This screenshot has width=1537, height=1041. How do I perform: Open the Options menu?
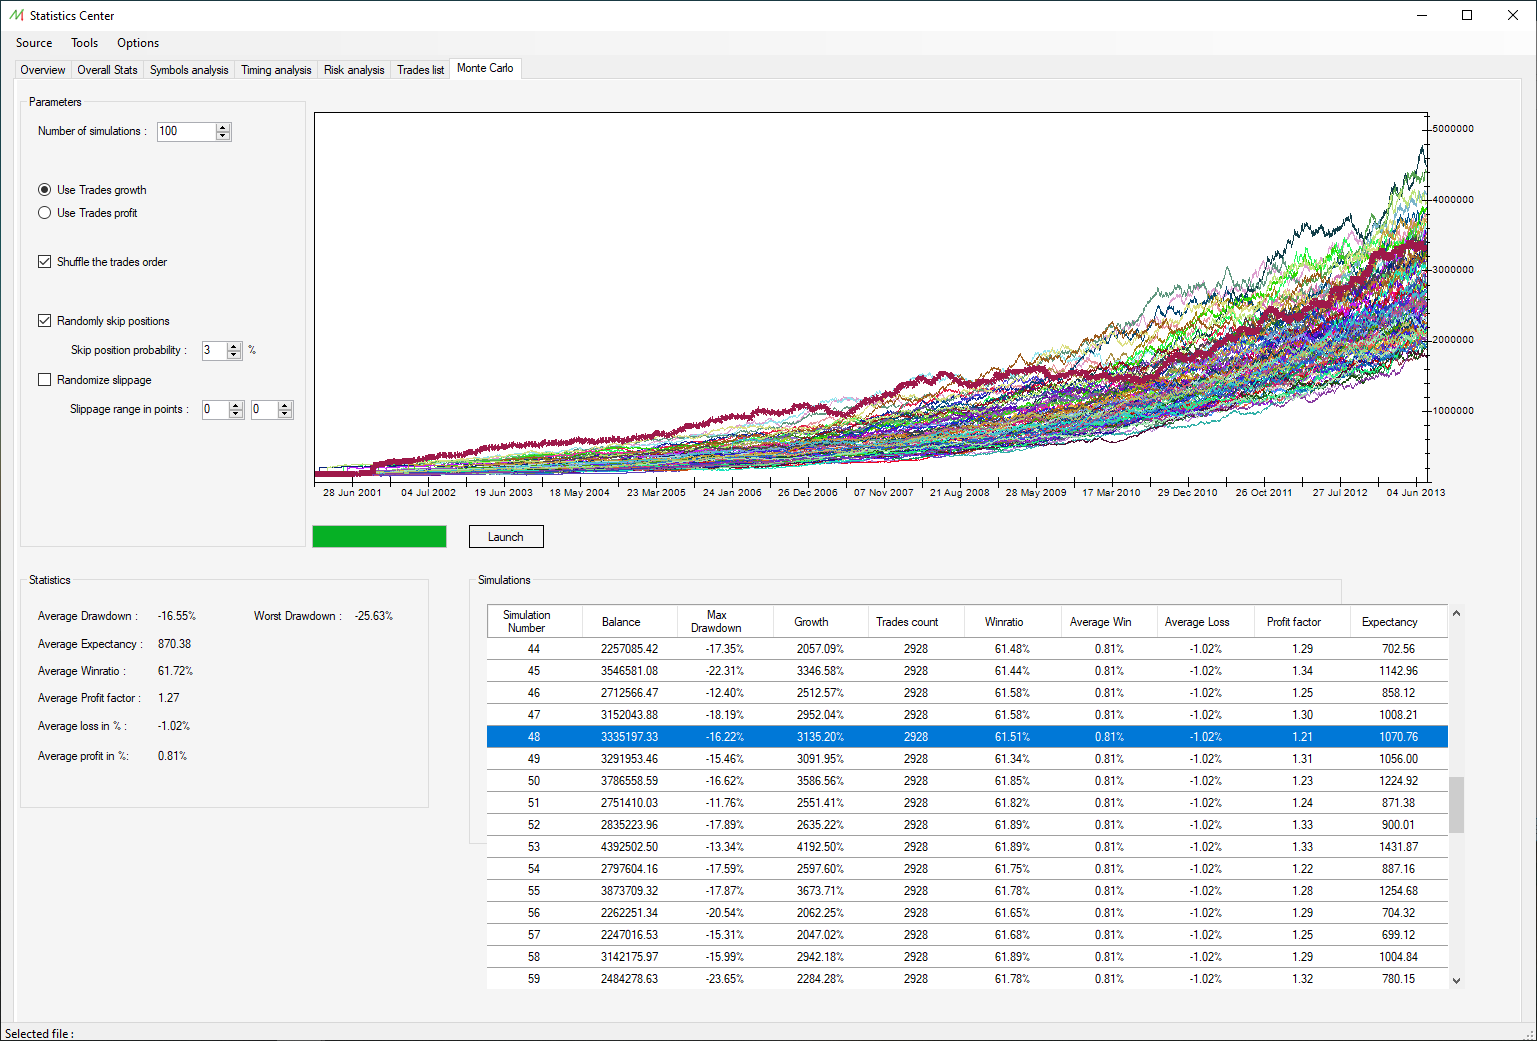point(138,43)
